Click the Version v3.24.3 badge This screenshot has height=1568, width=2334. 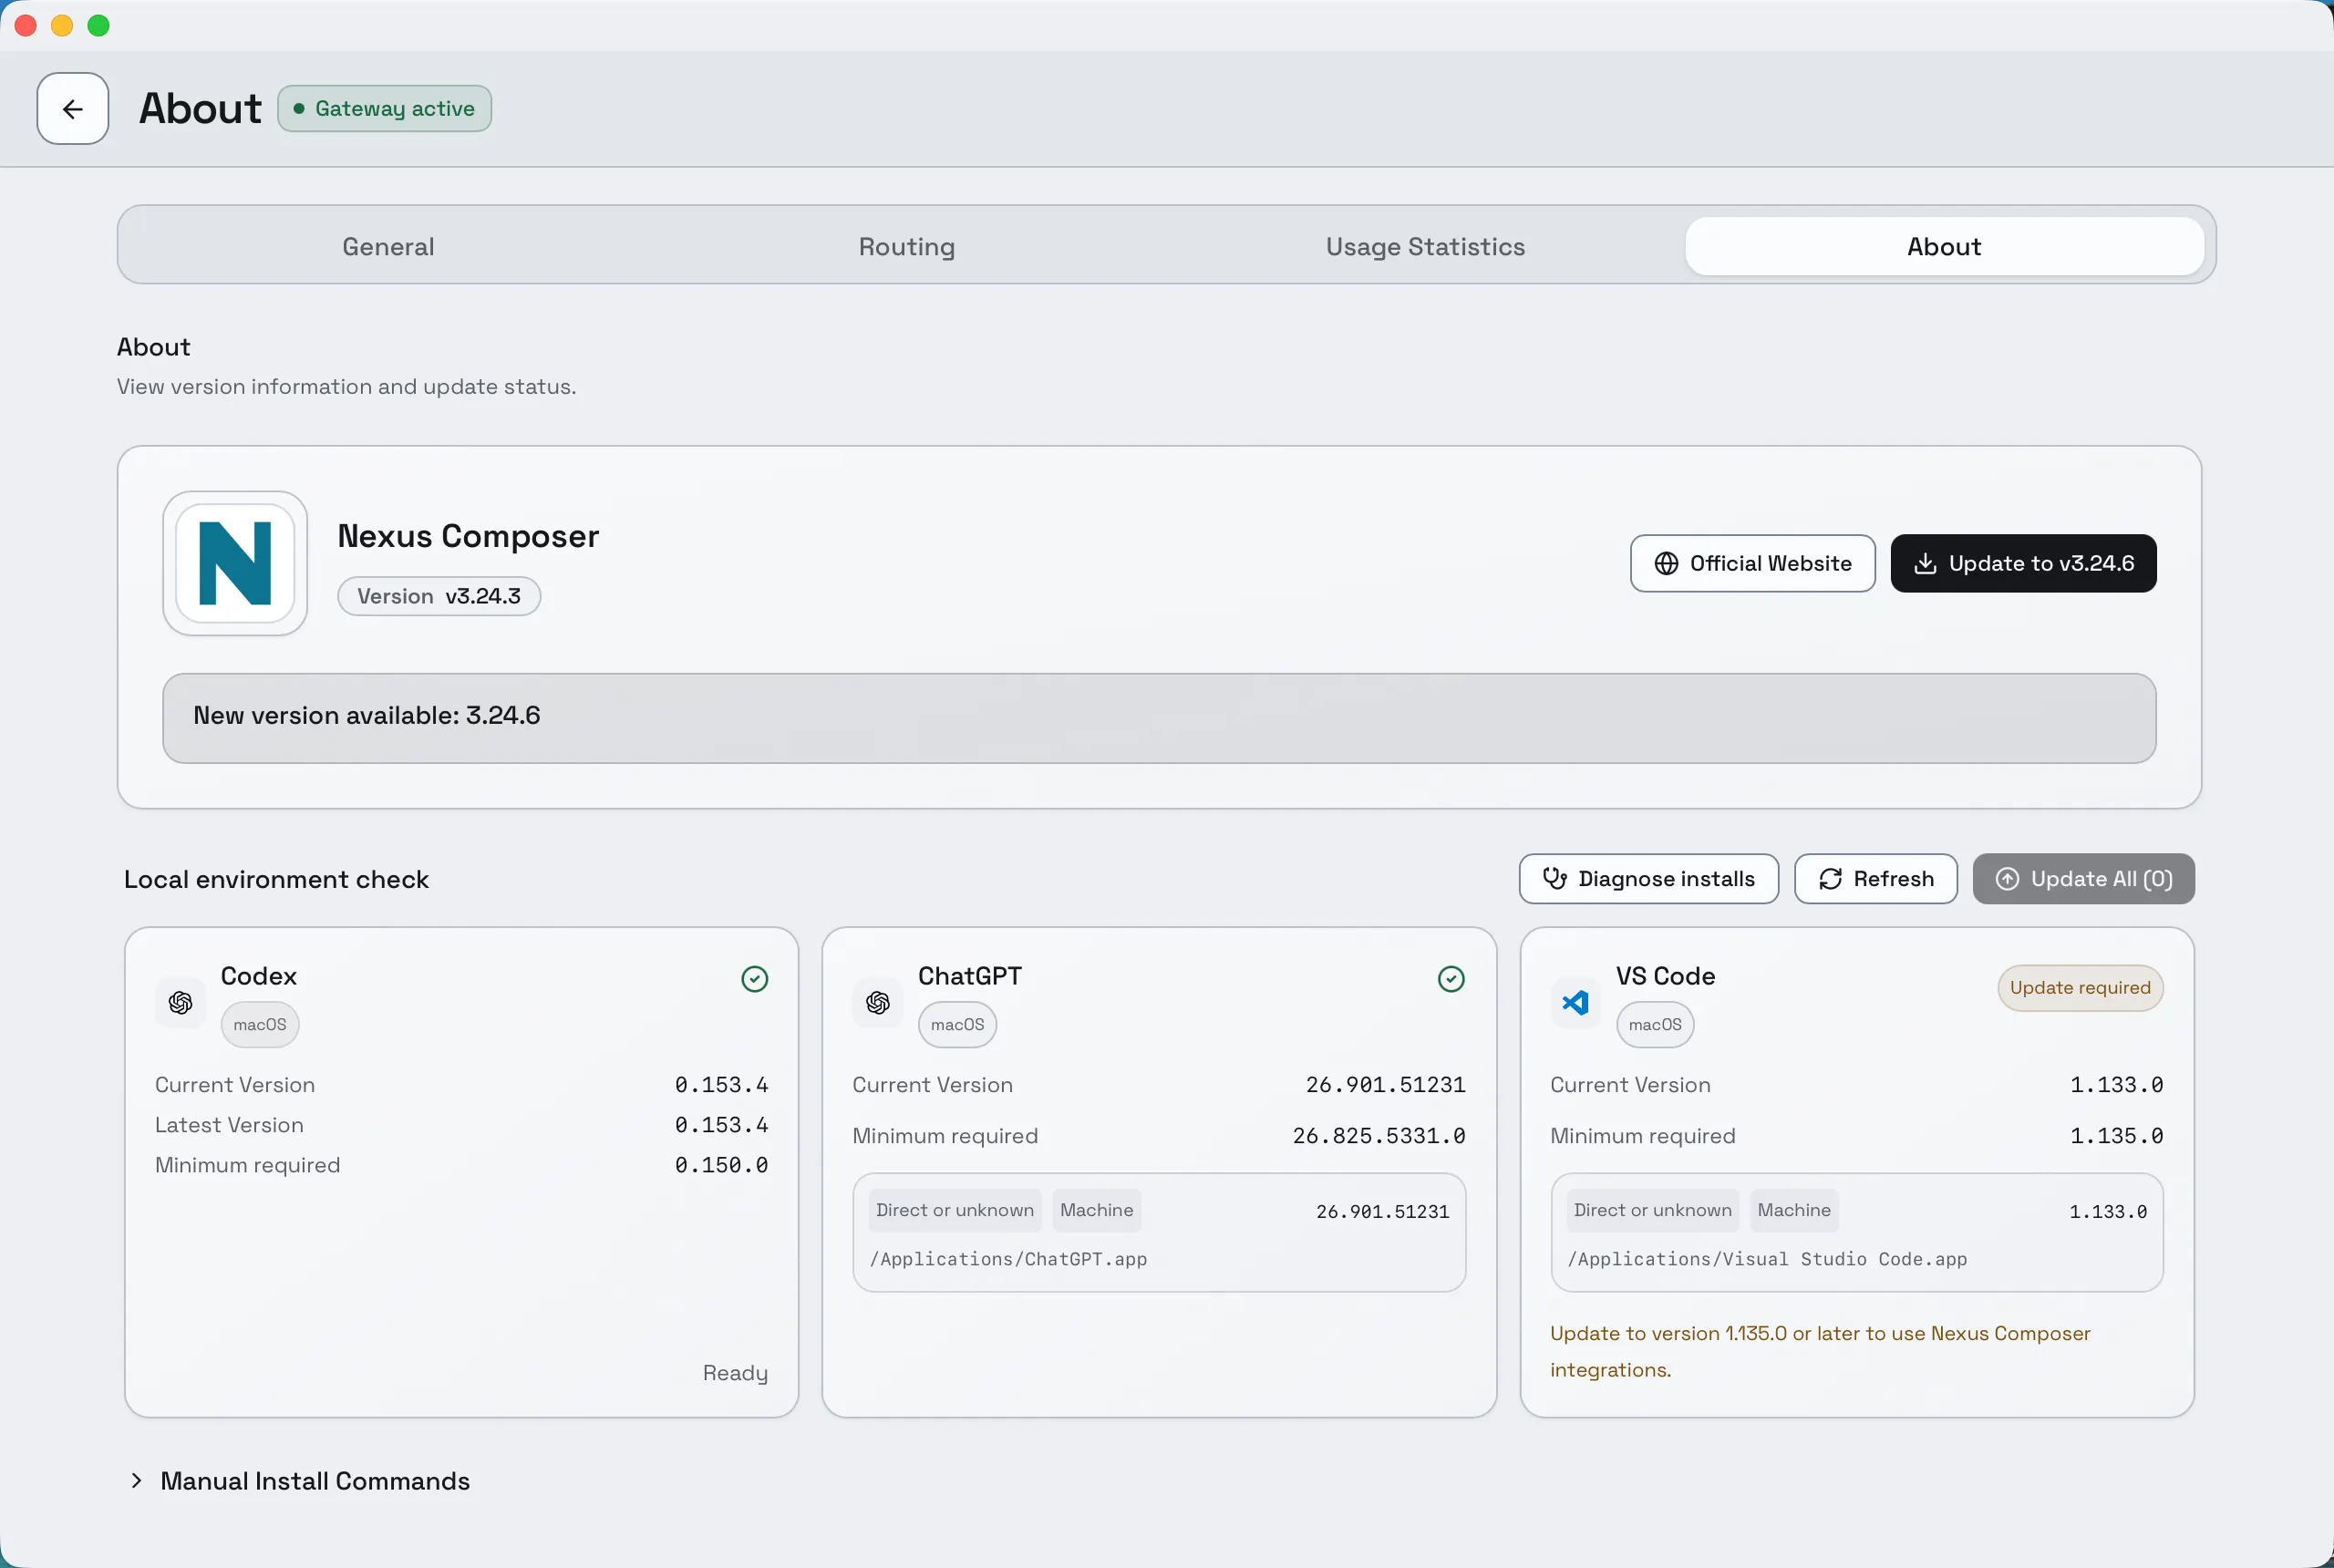coord(439,596)
